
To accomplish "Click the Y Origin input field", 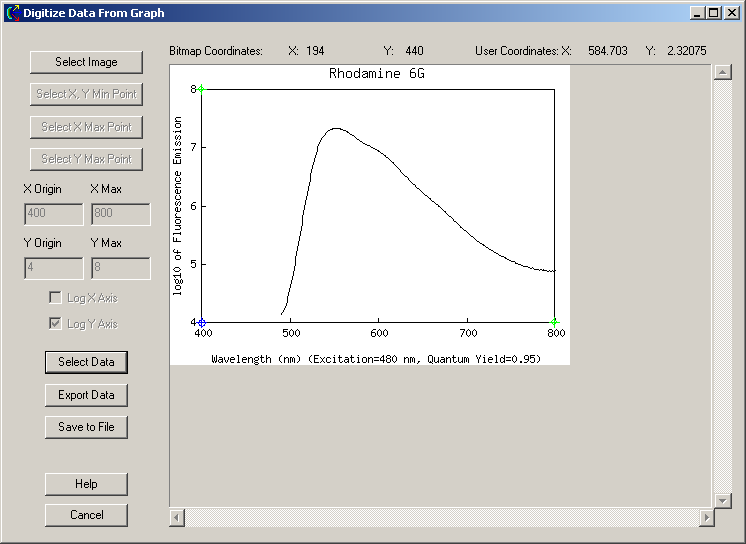I will click(53, 268).
